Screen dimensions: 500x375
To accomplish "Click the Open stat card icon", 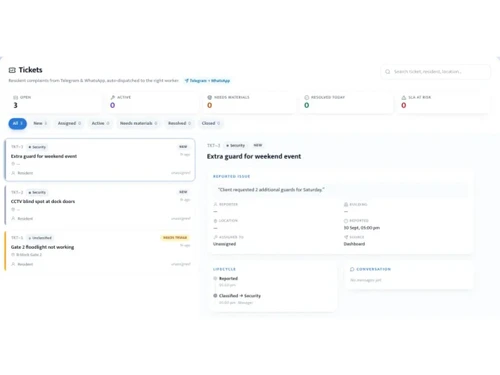I will point(15,97).
